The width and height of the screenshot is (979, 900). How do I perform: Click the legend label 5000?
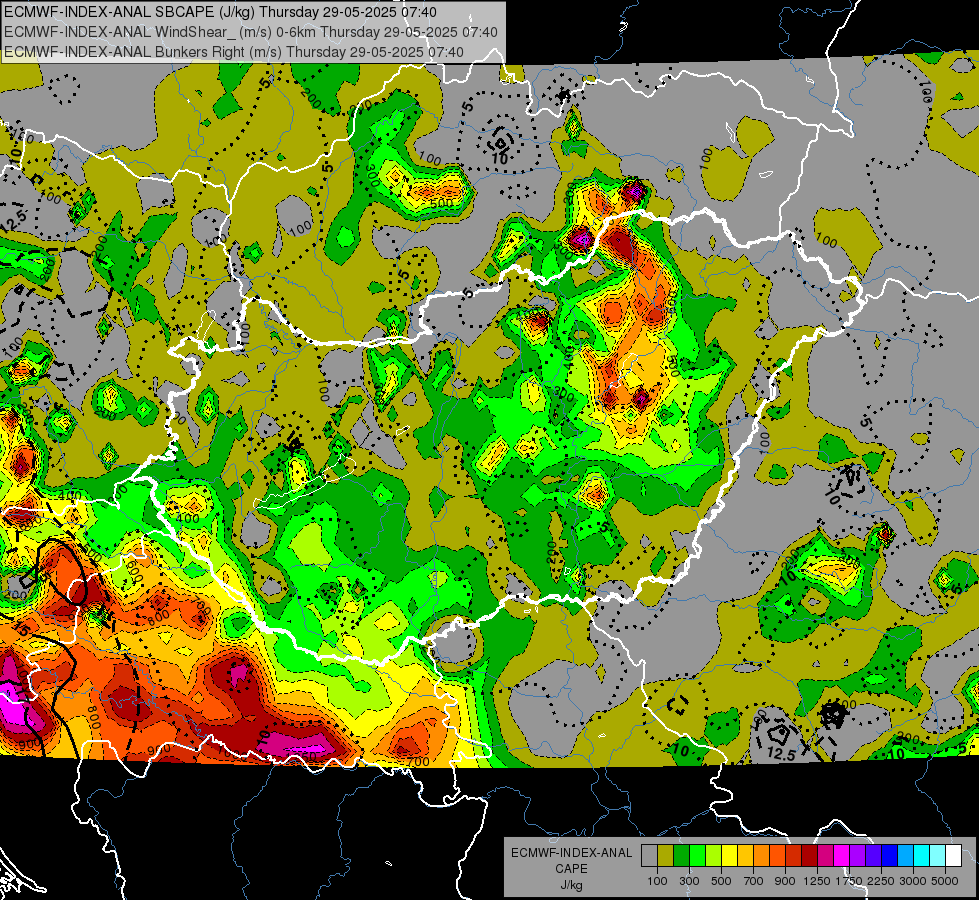[x=945, y=881]
